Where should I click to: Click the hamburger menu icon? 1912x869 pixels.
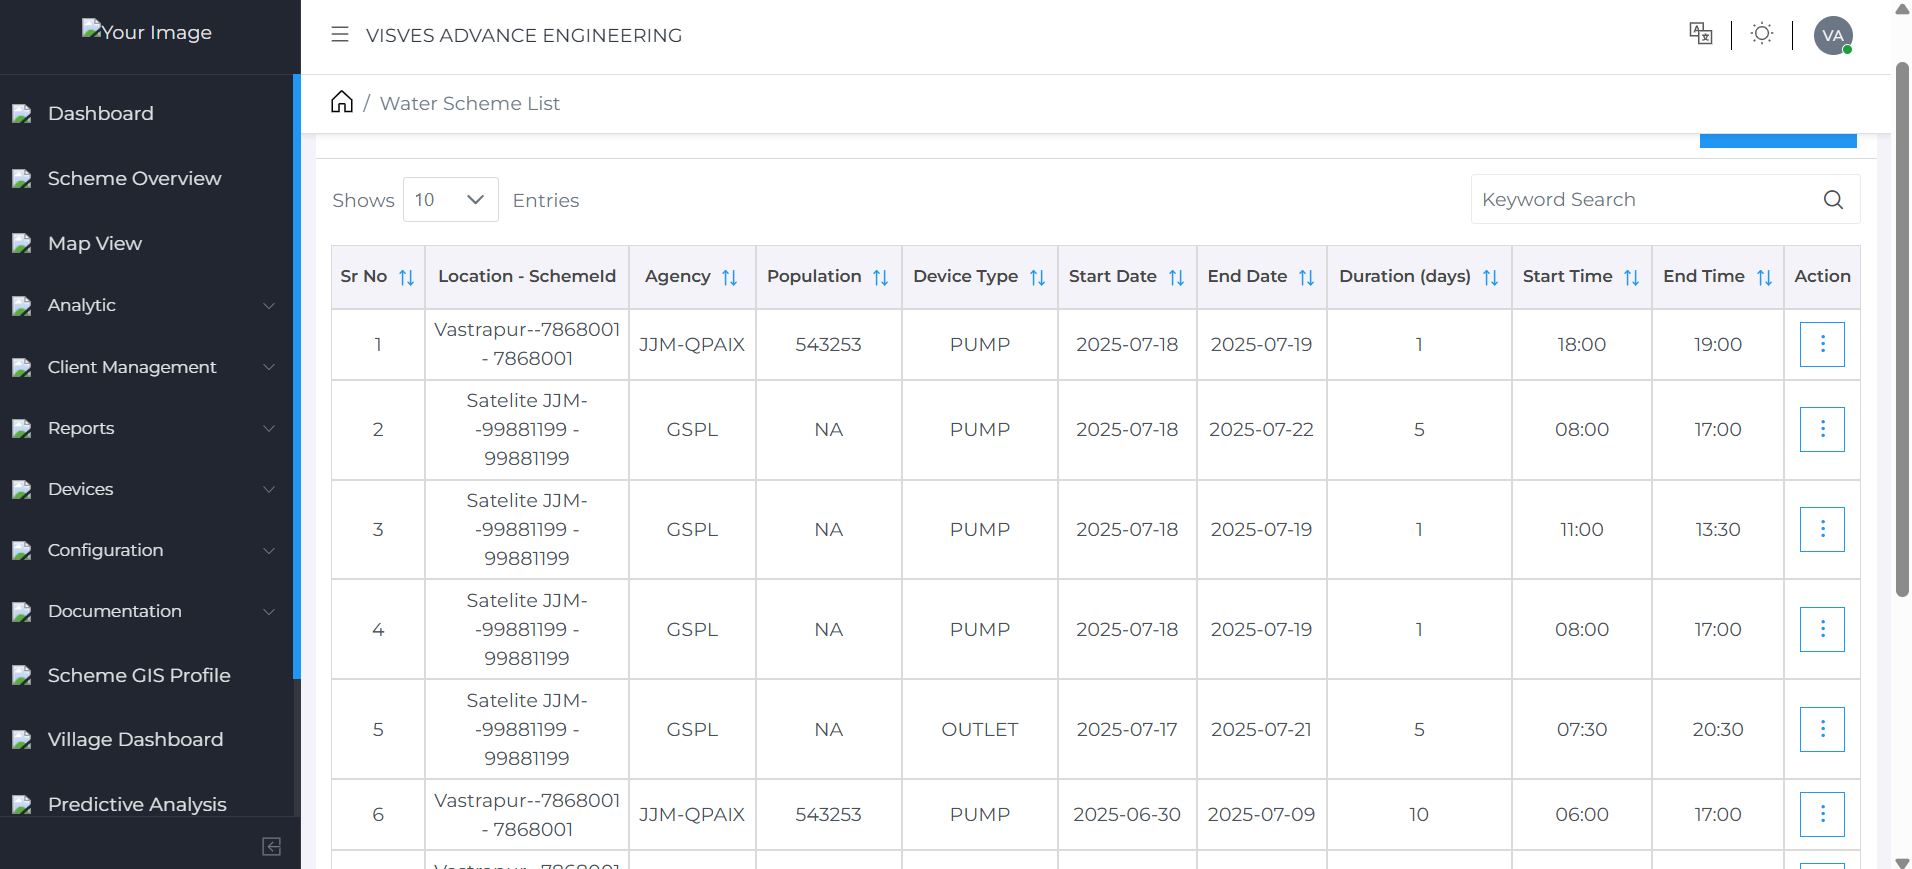coord(340,35)
